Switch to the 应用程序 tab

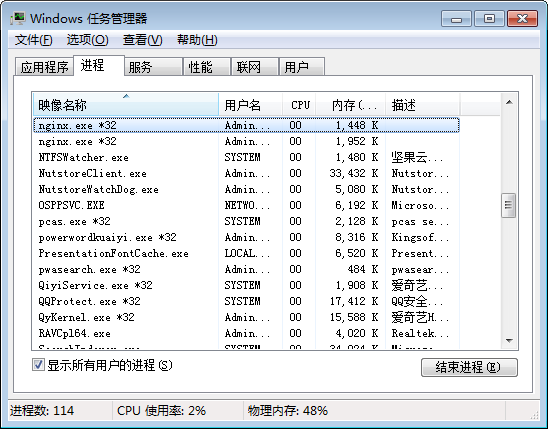[44, 67]
